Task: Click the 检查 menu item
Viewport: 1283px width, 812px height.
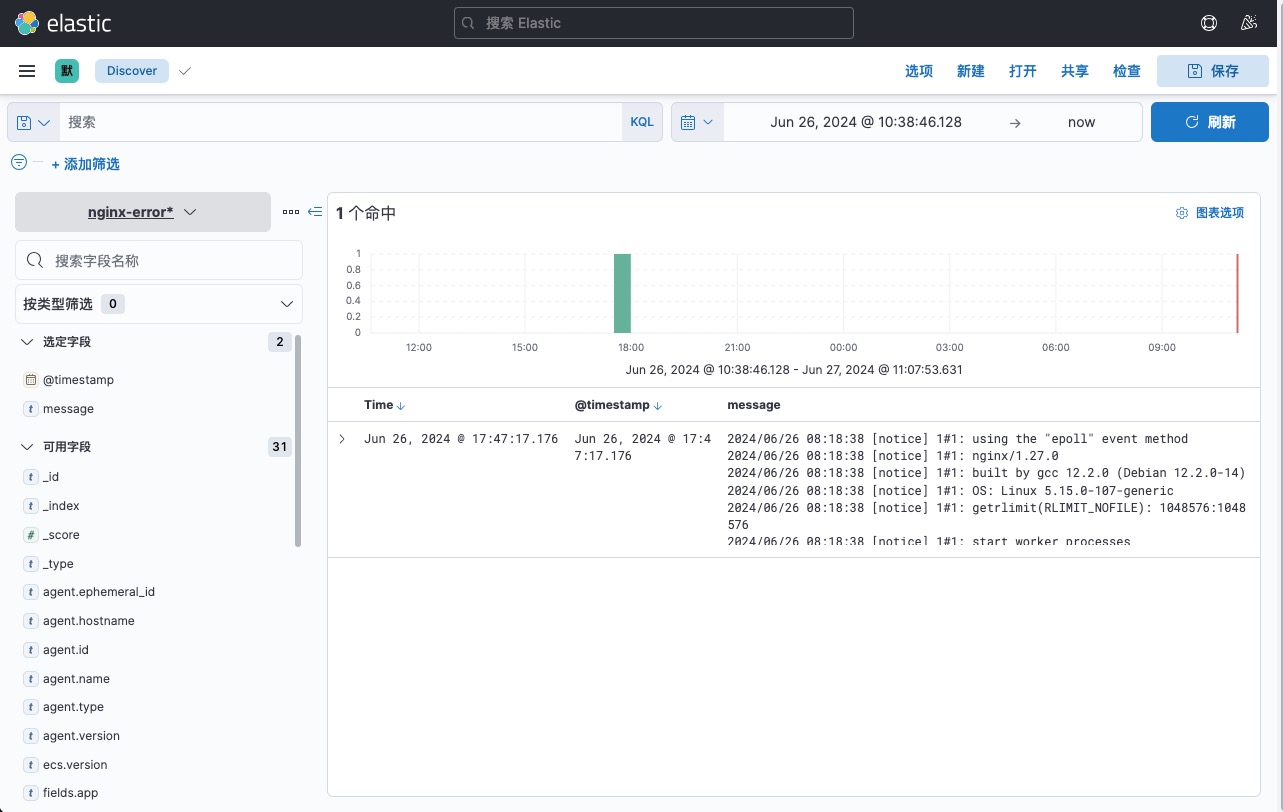Action: 1126,71
